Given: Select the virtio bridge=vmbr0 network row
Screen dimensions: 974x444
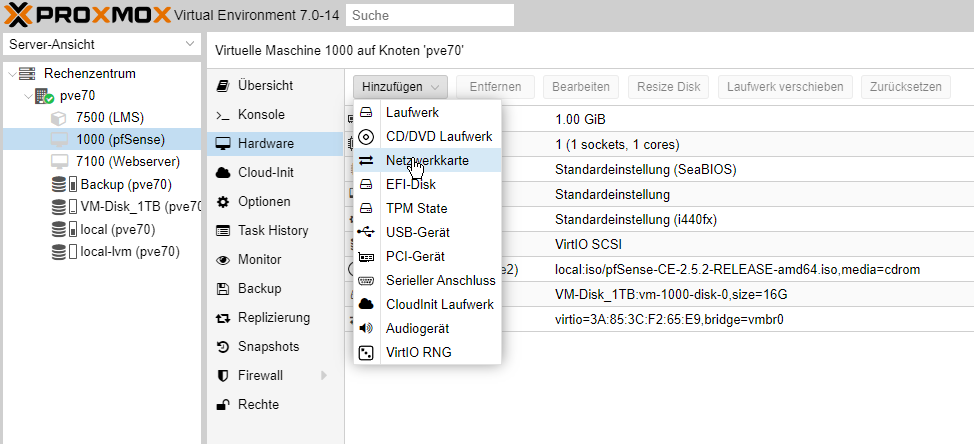Looking at the screenshot, I should (x=659, y=319).
